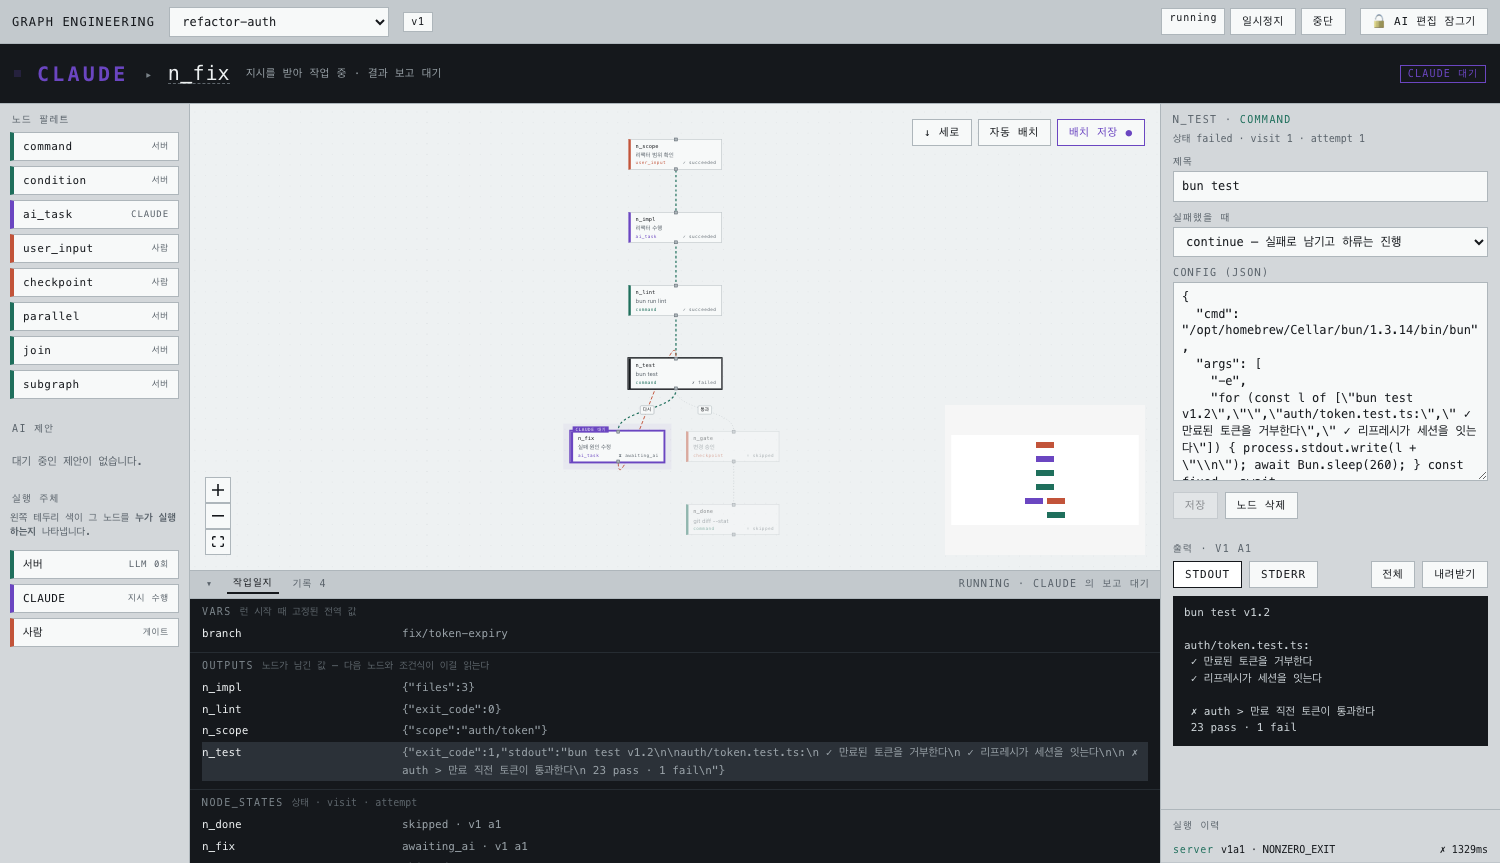Stop the run with 중단 button
The height and width of the screenshot is (863, 1500).
pos(1323,21)
